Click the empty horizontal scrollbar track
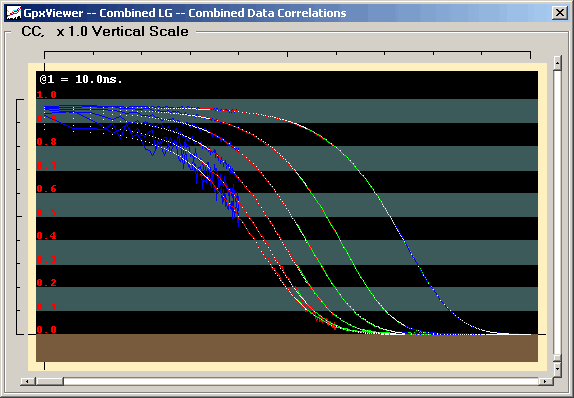Screen dimensions: 574x398 click(x=301, y=381)
